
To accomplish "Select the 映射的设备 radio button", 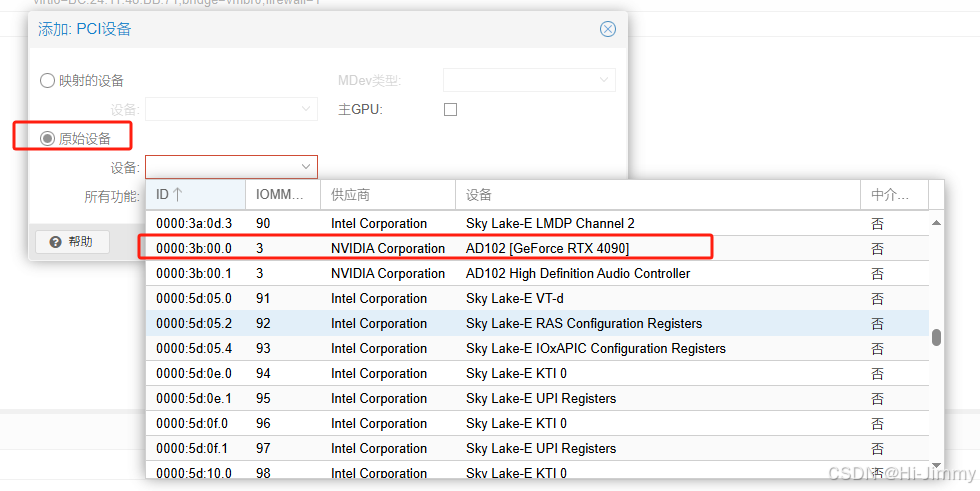I will pyautogui.click(x=48, y=81).
